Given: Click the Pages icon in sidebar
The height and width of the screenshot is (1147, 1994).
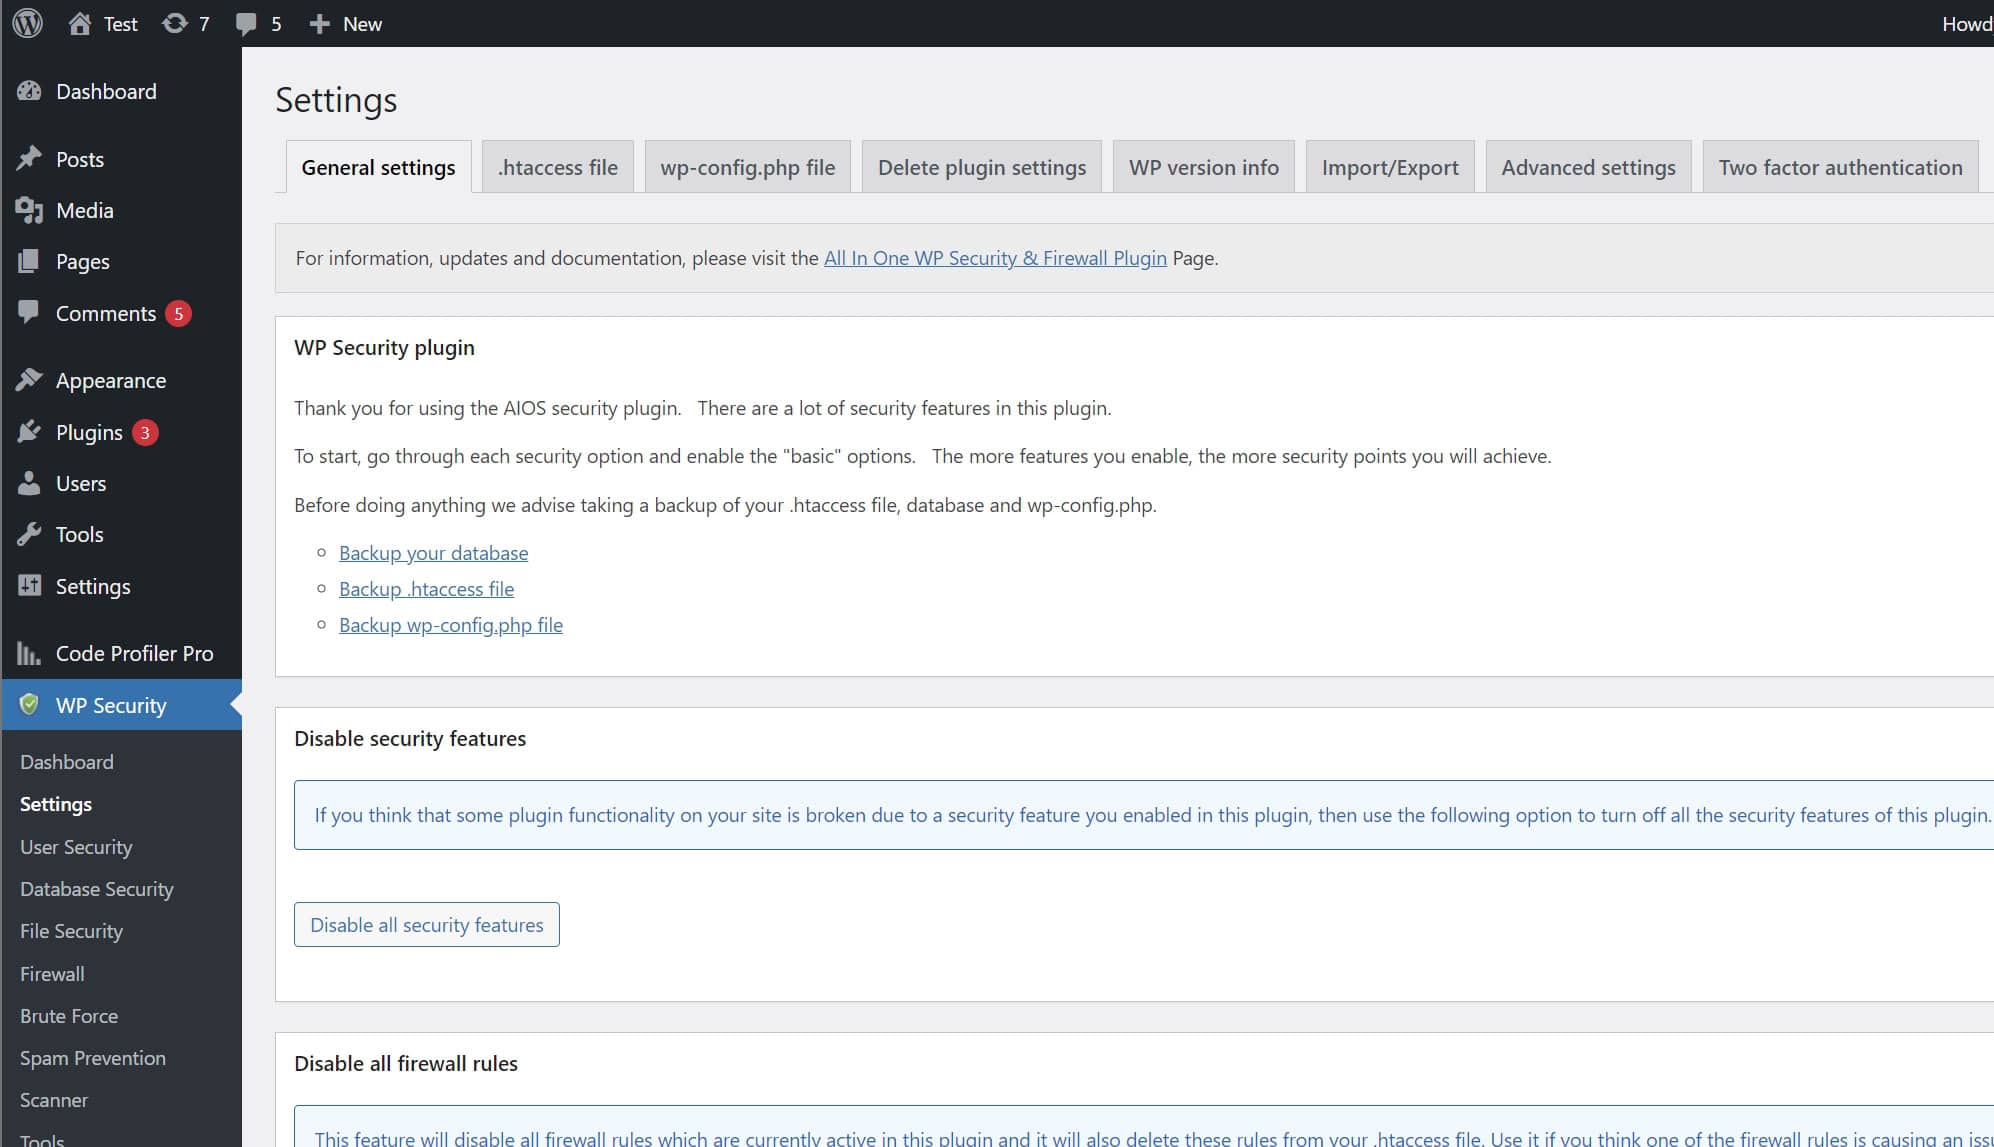Looking at the screenshot, I should (x=29, y=261).
